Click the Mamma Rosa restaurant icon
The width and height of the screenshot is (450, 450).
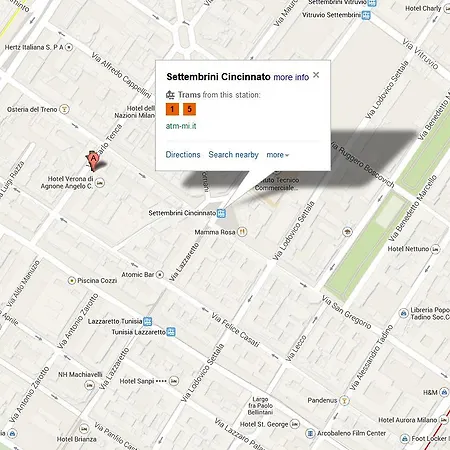pos(242,232)
